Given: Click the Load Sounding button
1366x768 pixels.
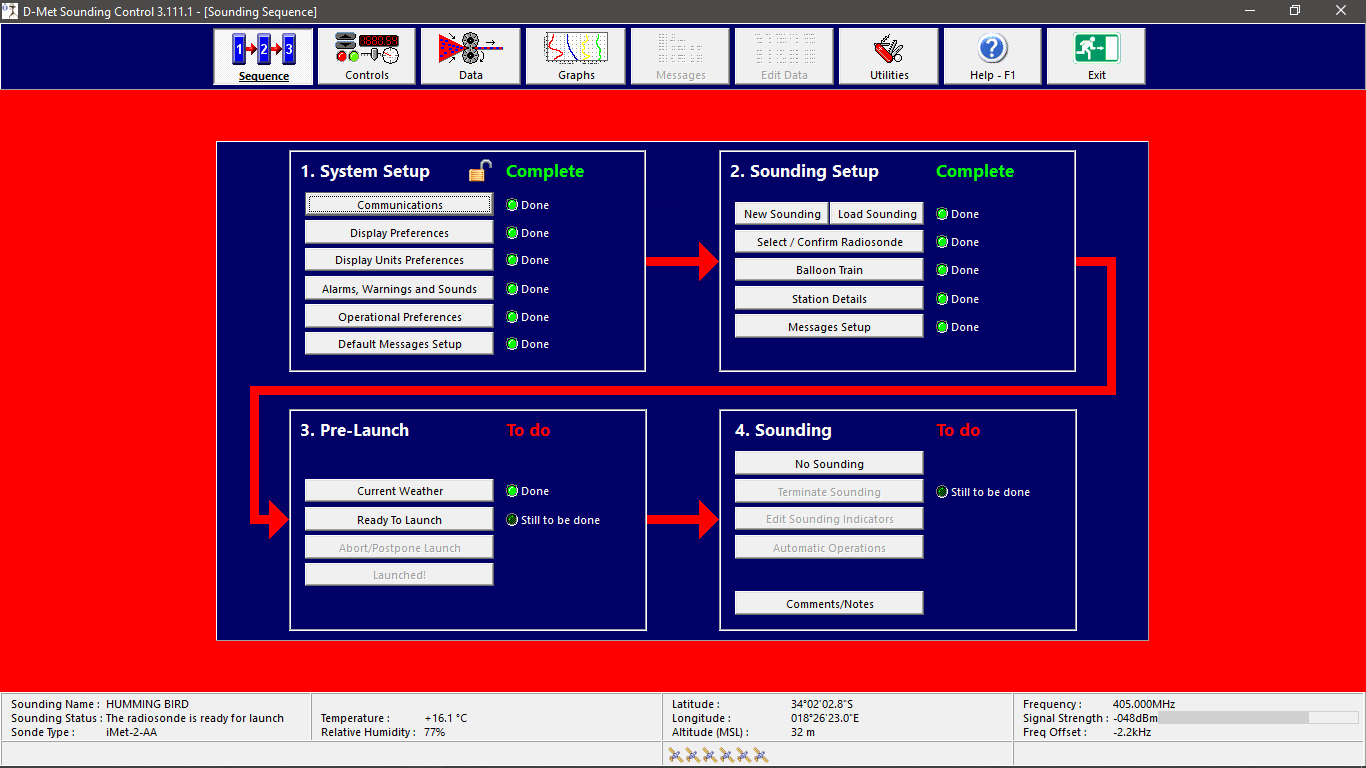Looking at the screenshot, I should tap(876, 214).
